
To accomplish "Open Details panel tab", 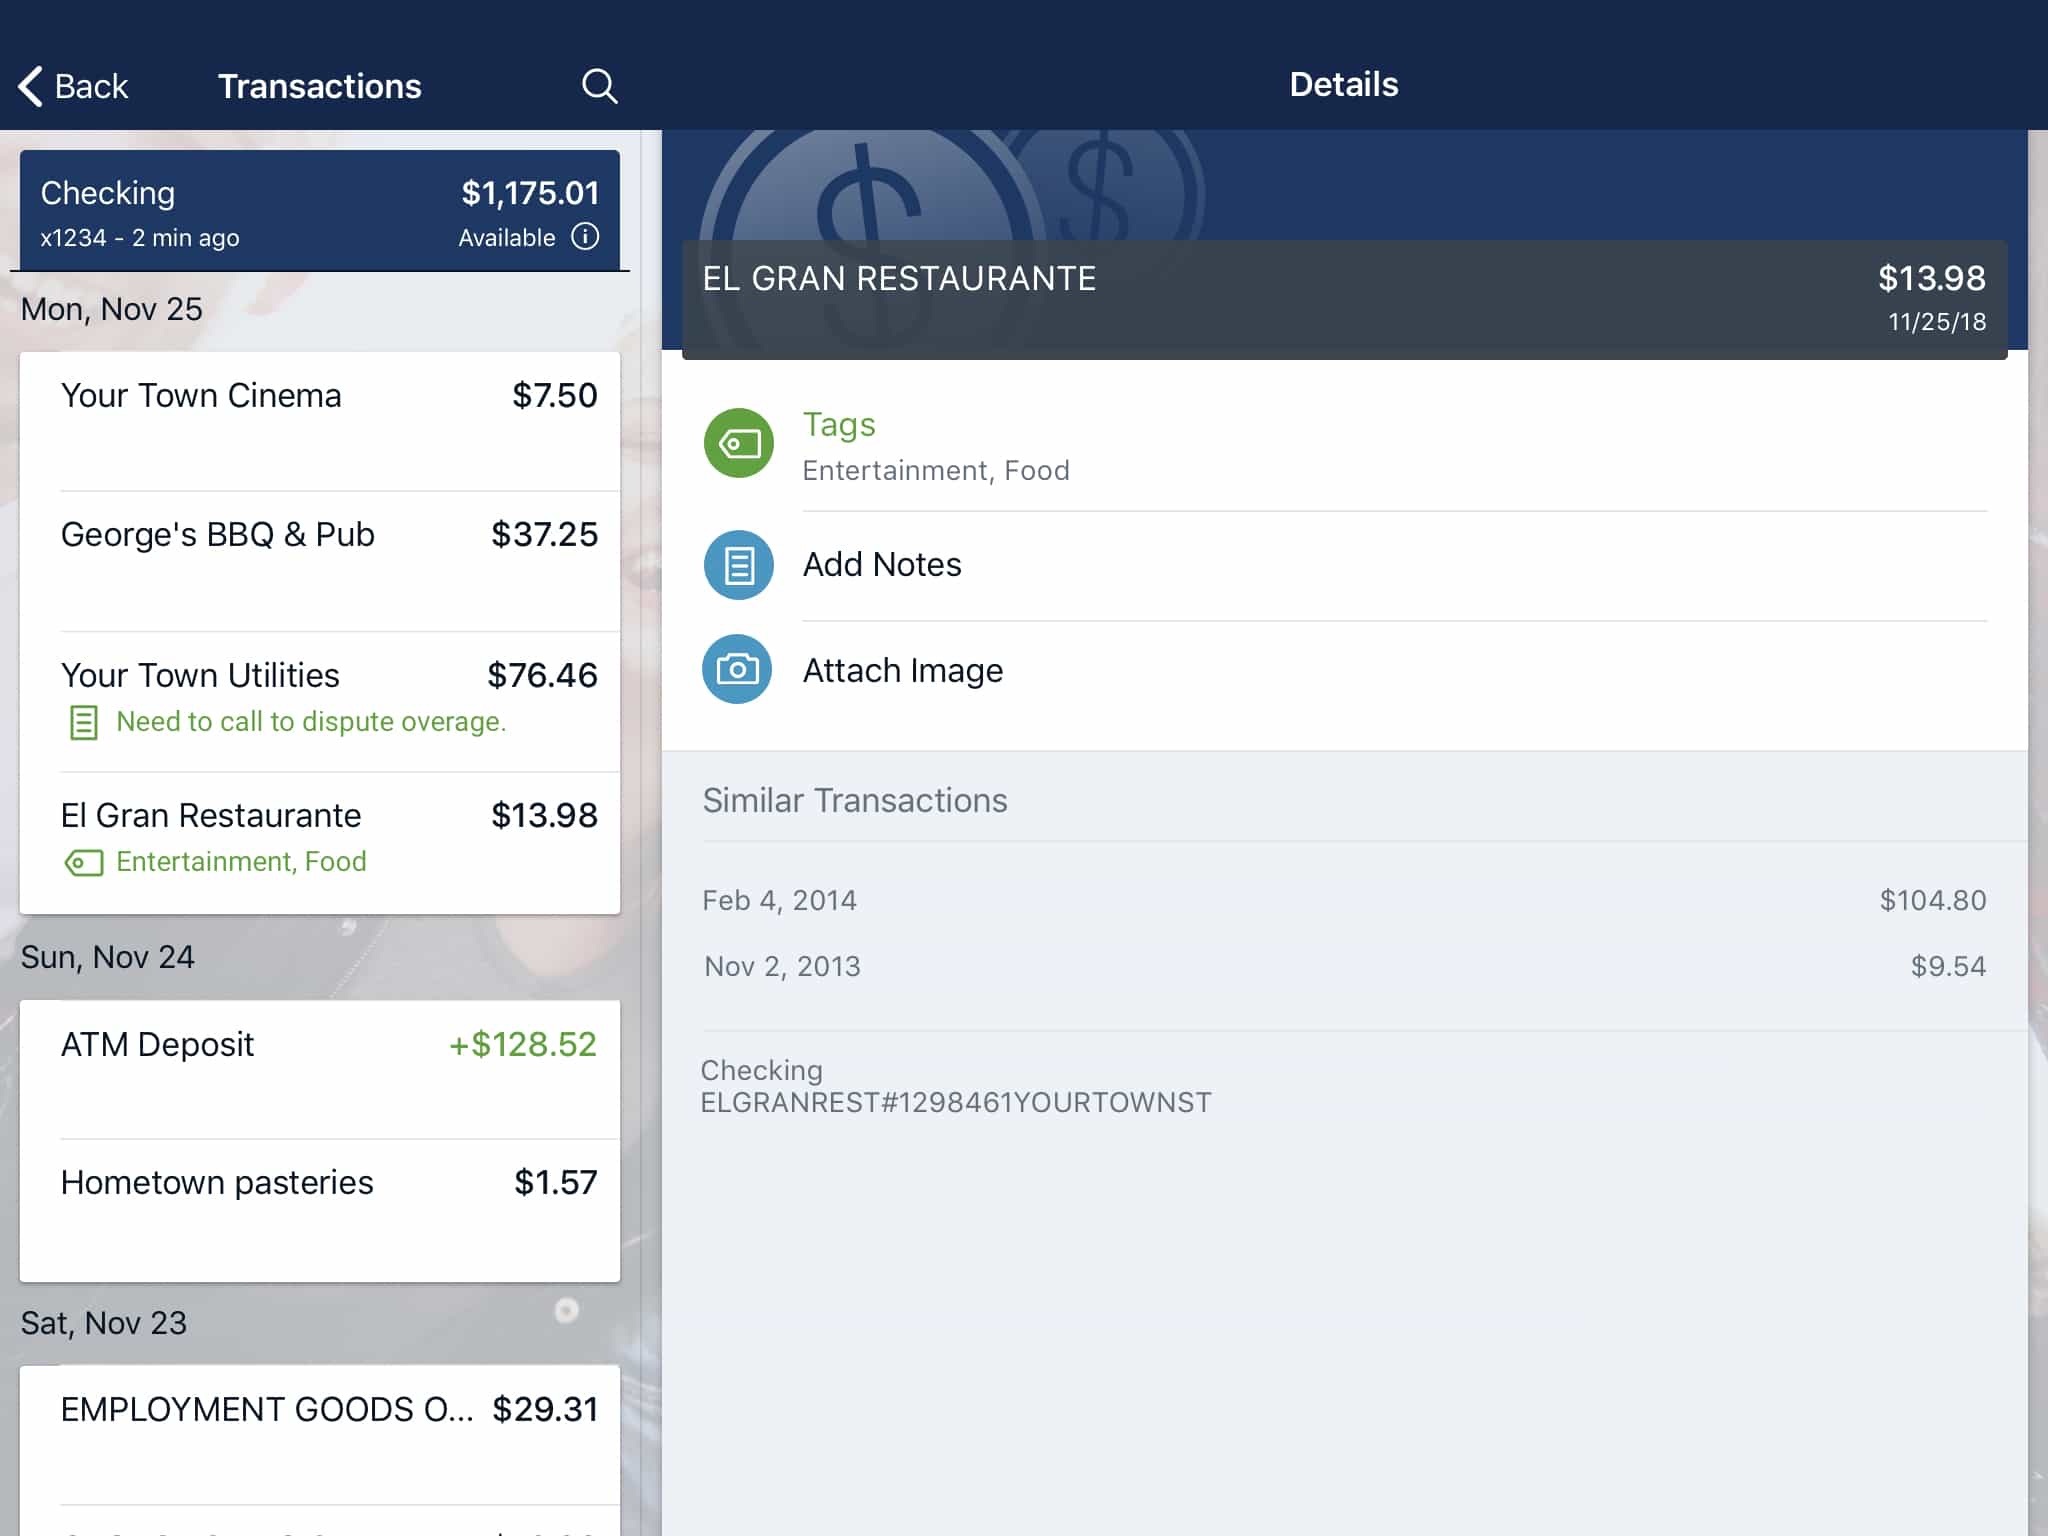I will tap(1345, 84).
